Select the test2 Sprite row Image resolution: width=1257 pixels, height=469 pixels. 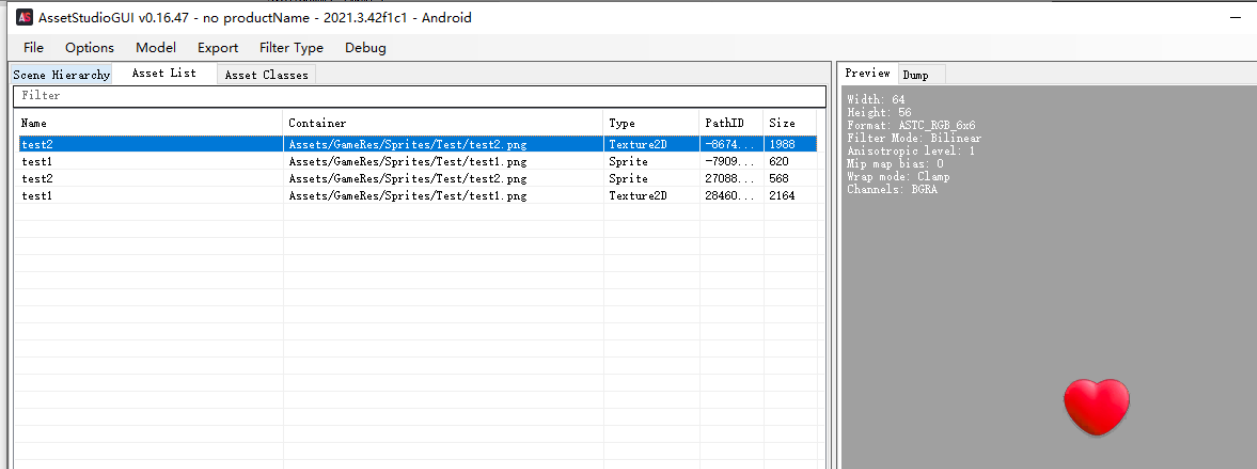coord(417,179)
